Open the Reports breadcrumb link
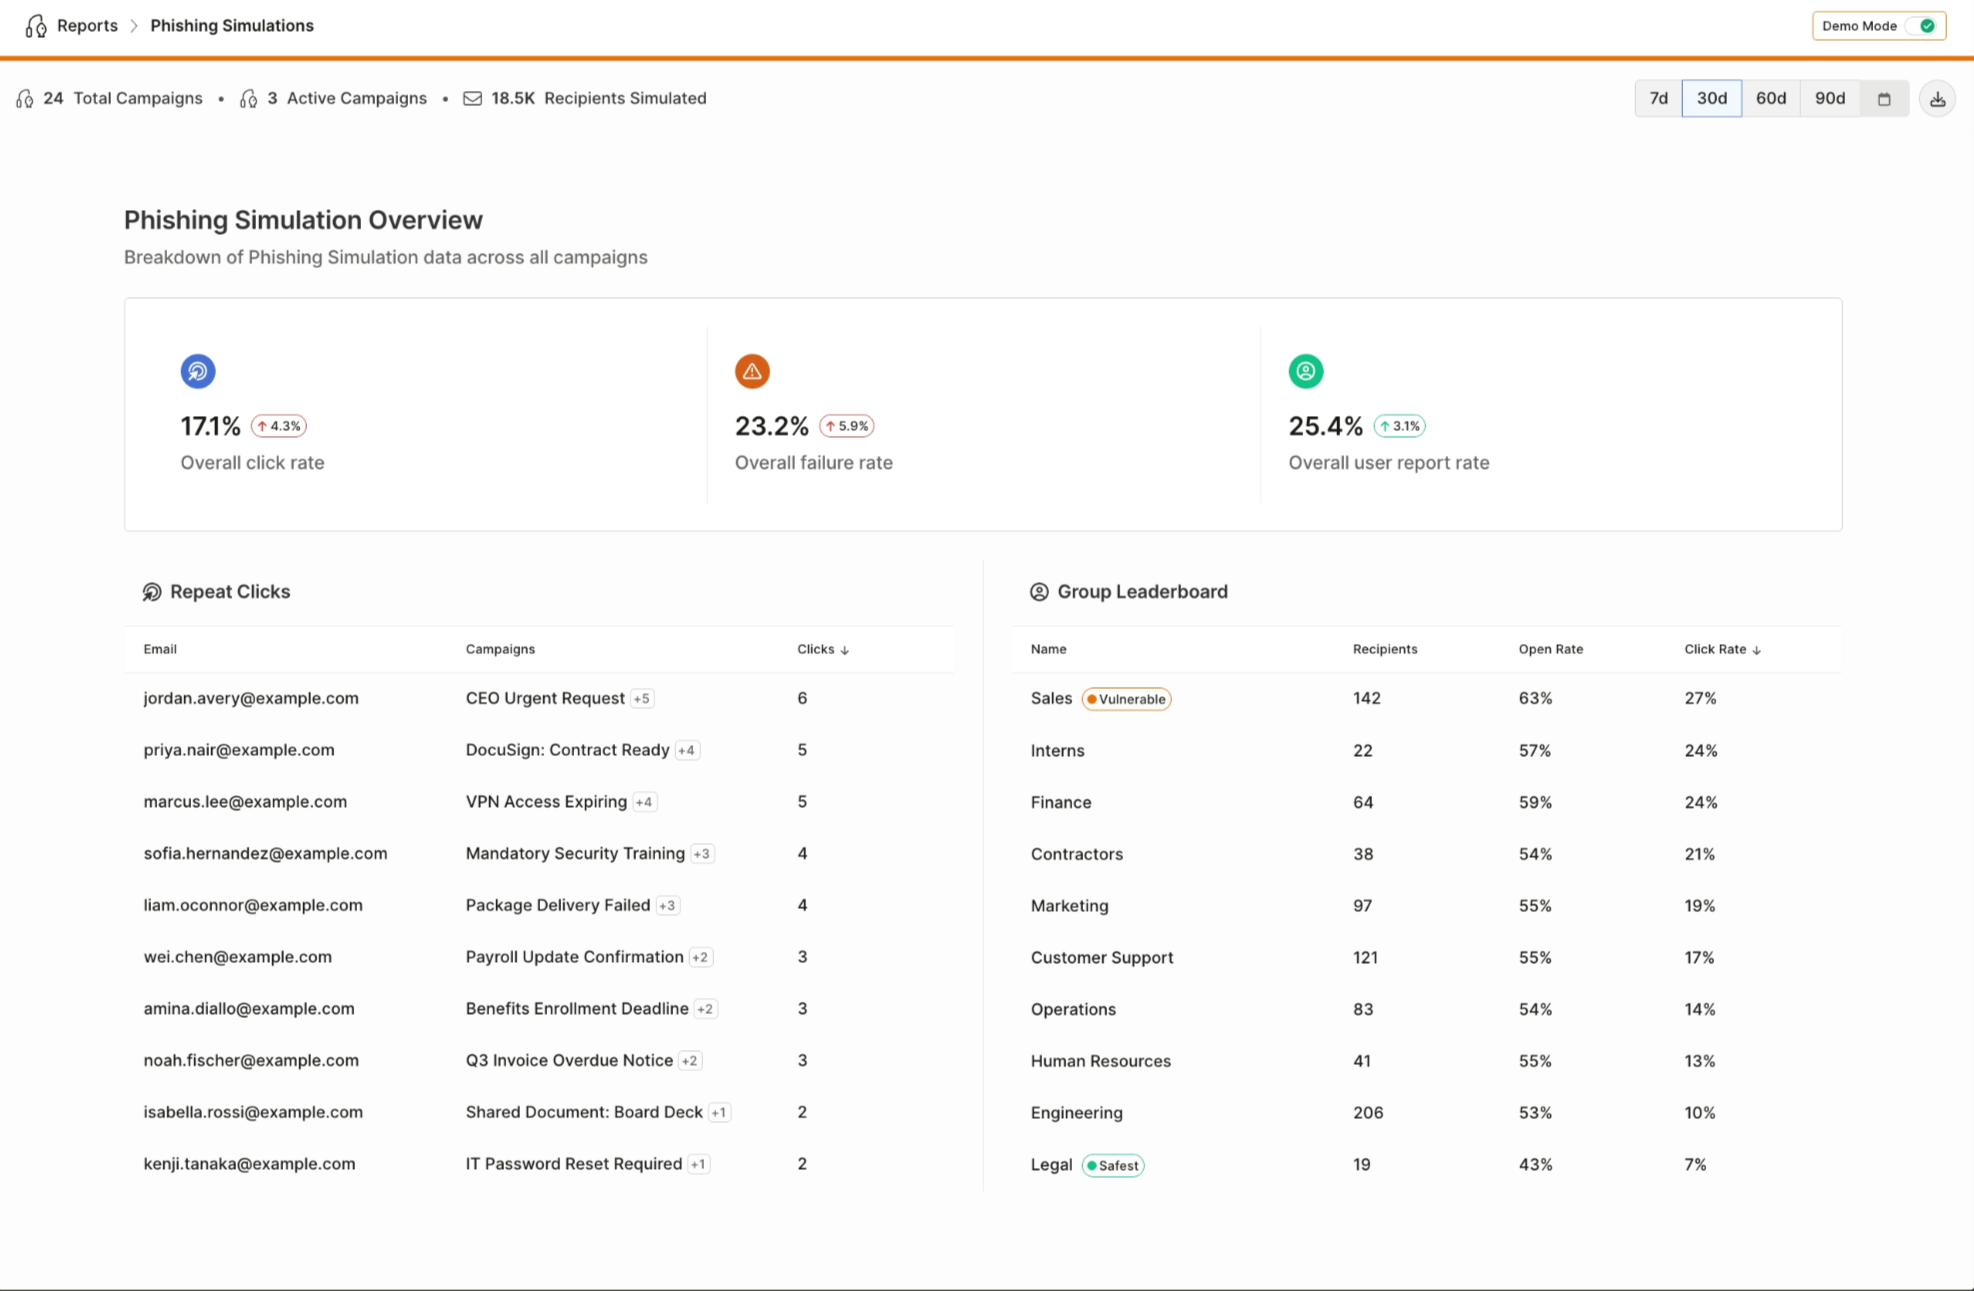Viewport: 1974px width, 1291px height. [87, 26]
